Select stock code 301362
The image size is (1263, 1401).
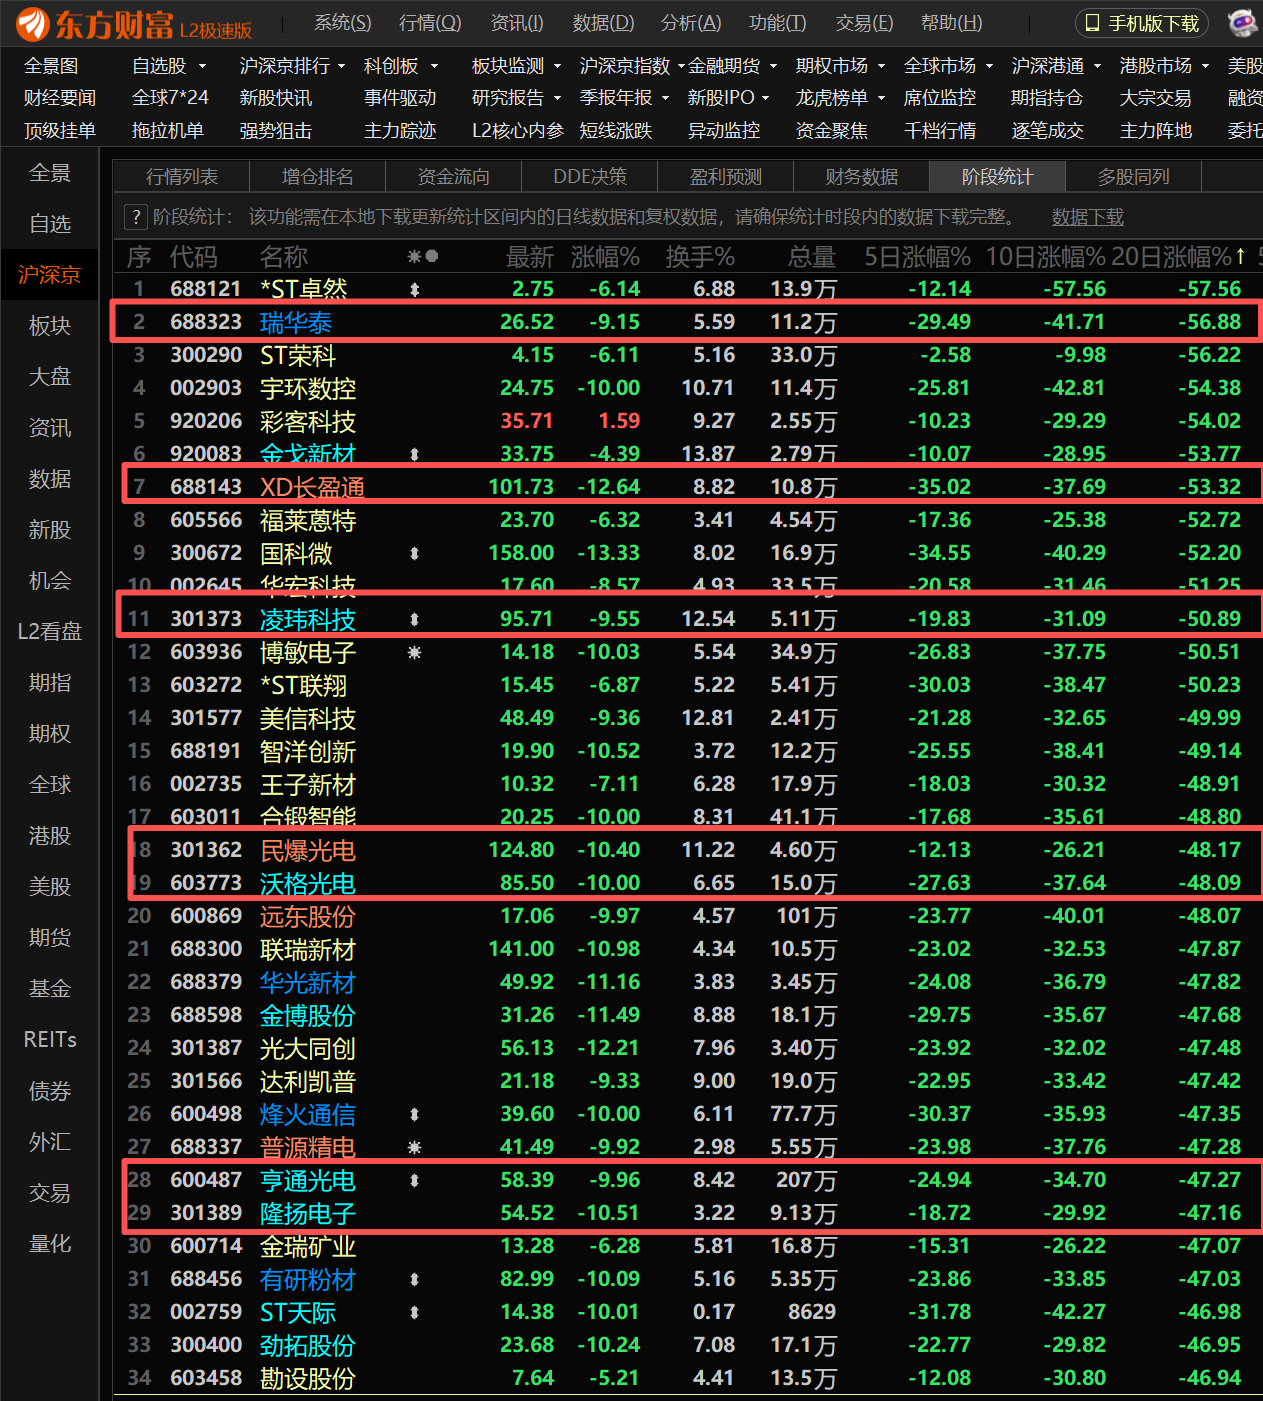[x=206, y=851]
